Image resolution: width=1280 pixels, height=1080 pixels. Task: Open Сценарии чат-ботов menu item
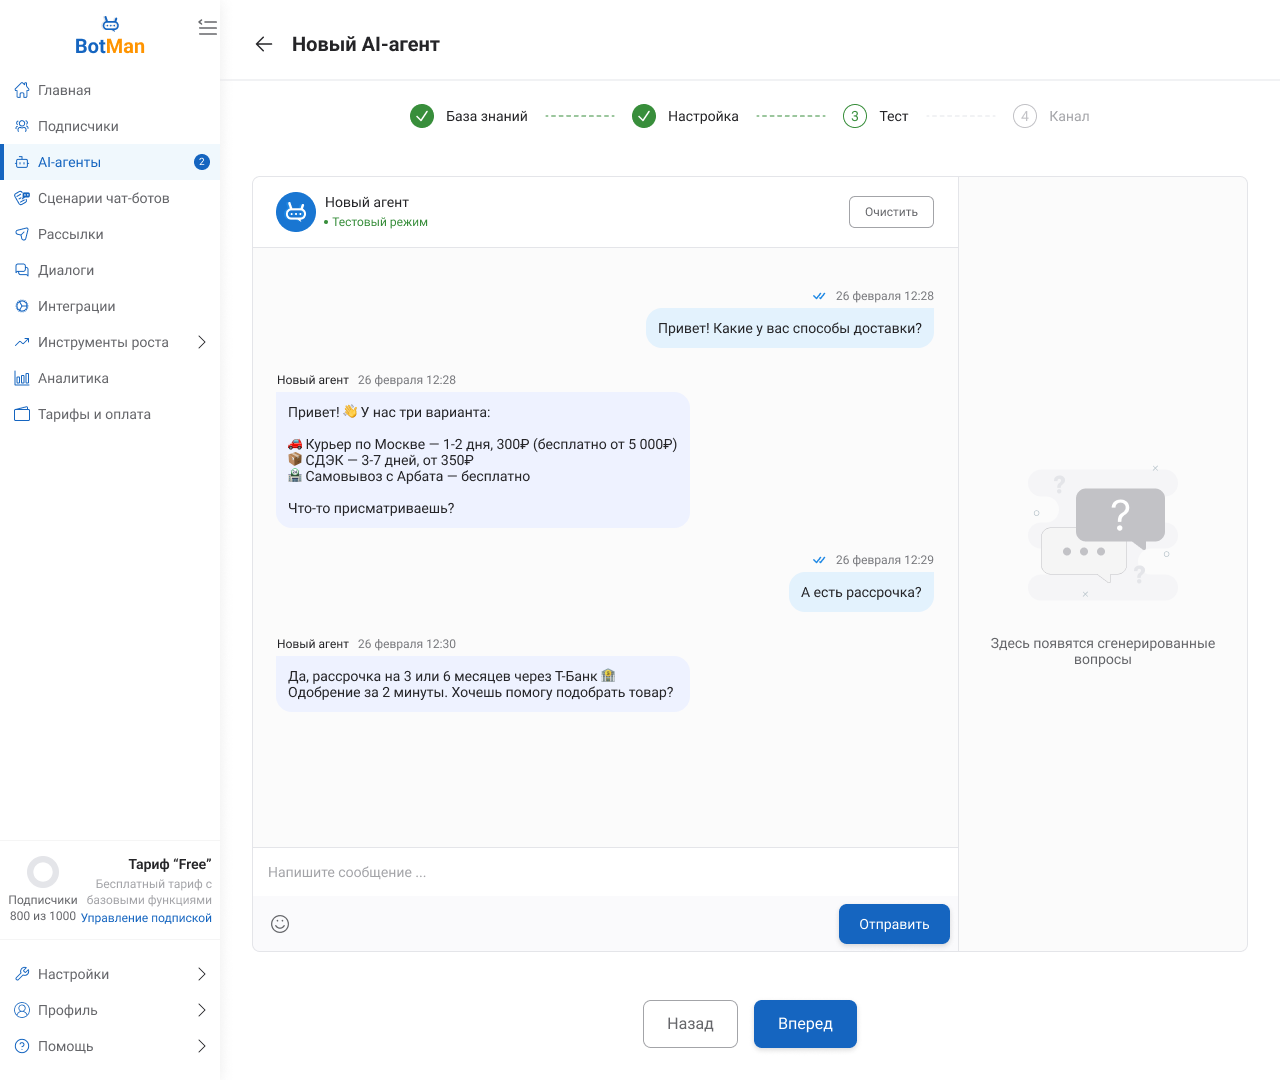(103, 198)
